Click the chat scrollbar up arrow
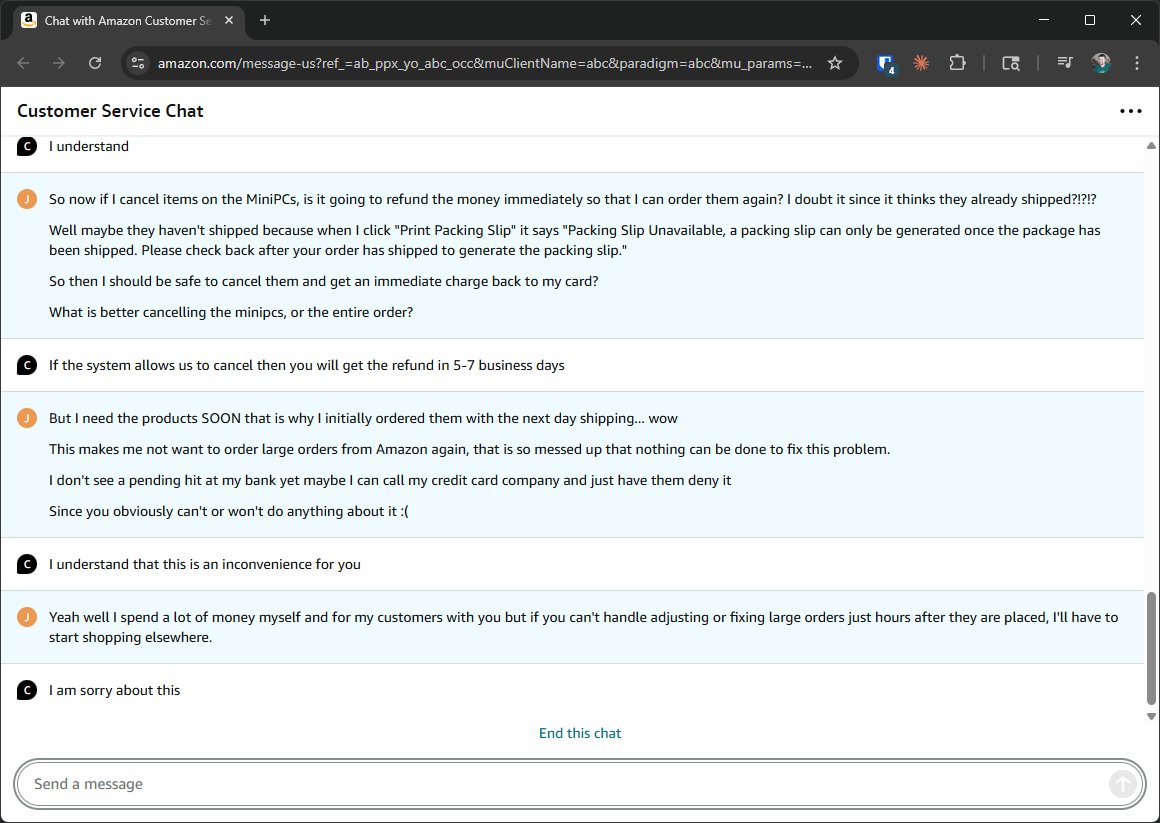1160x823 pixels. (1151, 146)
